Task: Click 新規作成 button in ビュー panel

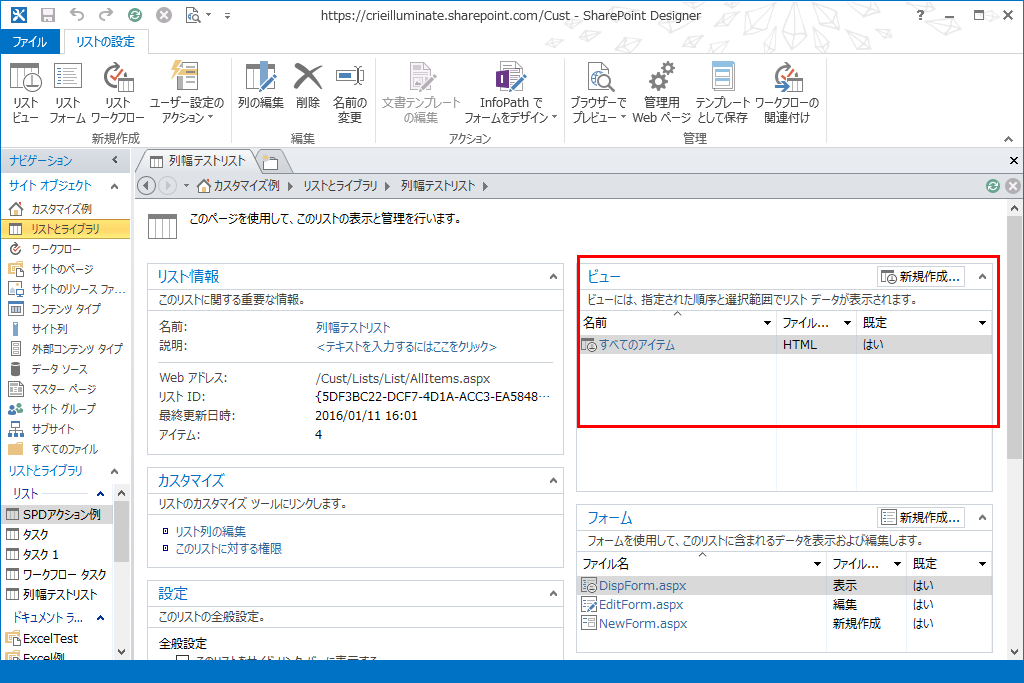Action: point(921,276)
